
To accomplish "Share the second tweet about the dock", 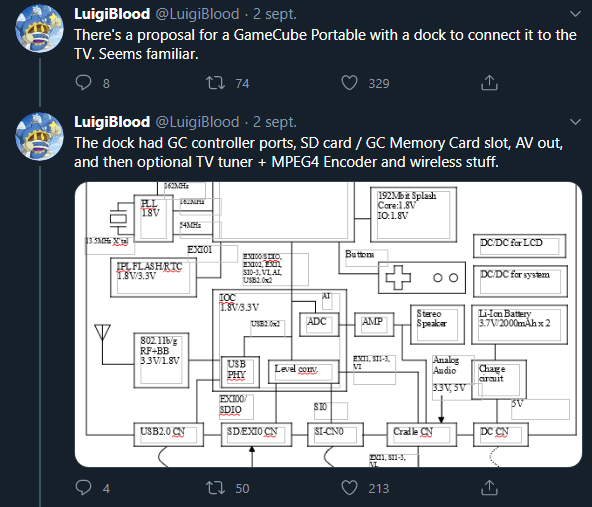I will pos(489,487).
